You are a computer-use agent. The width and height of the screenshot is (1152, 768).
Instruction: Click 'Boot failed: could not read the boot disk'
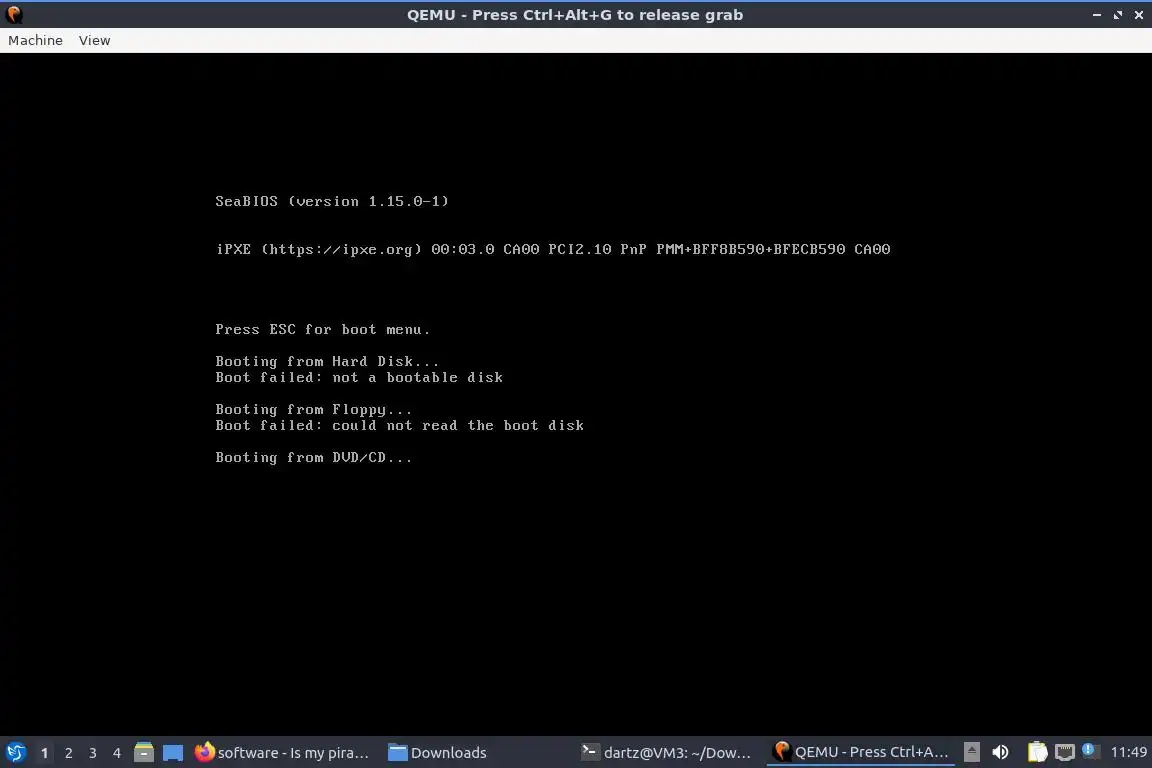400,426
